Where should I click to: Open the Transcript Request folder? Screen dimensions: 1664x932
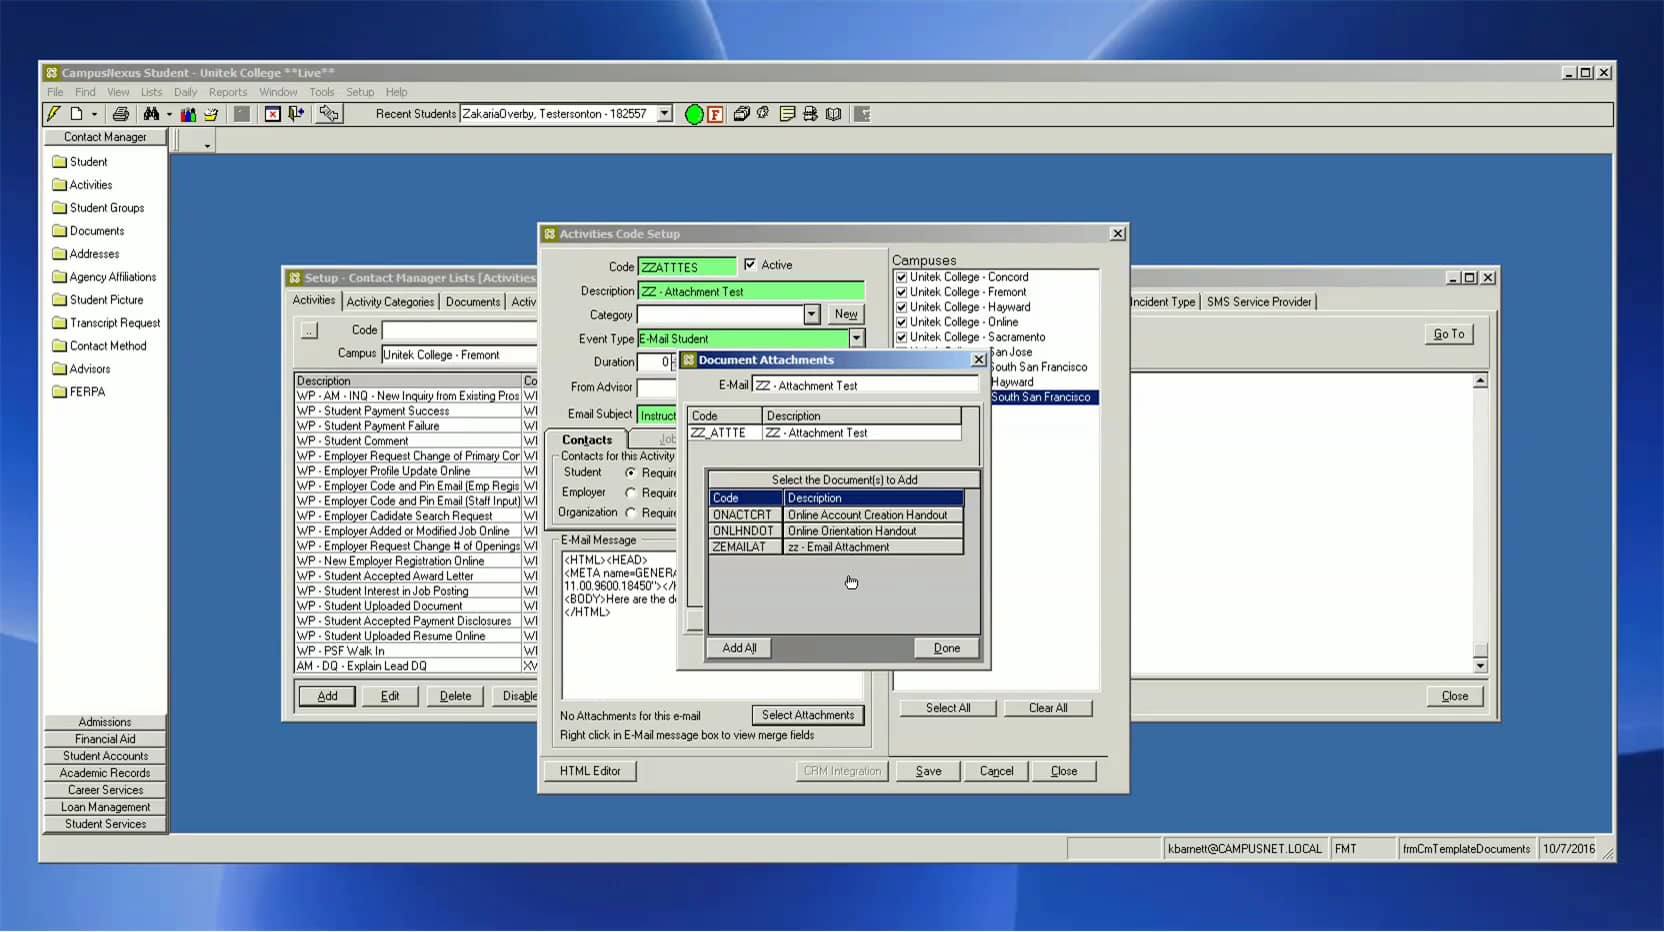106,323
